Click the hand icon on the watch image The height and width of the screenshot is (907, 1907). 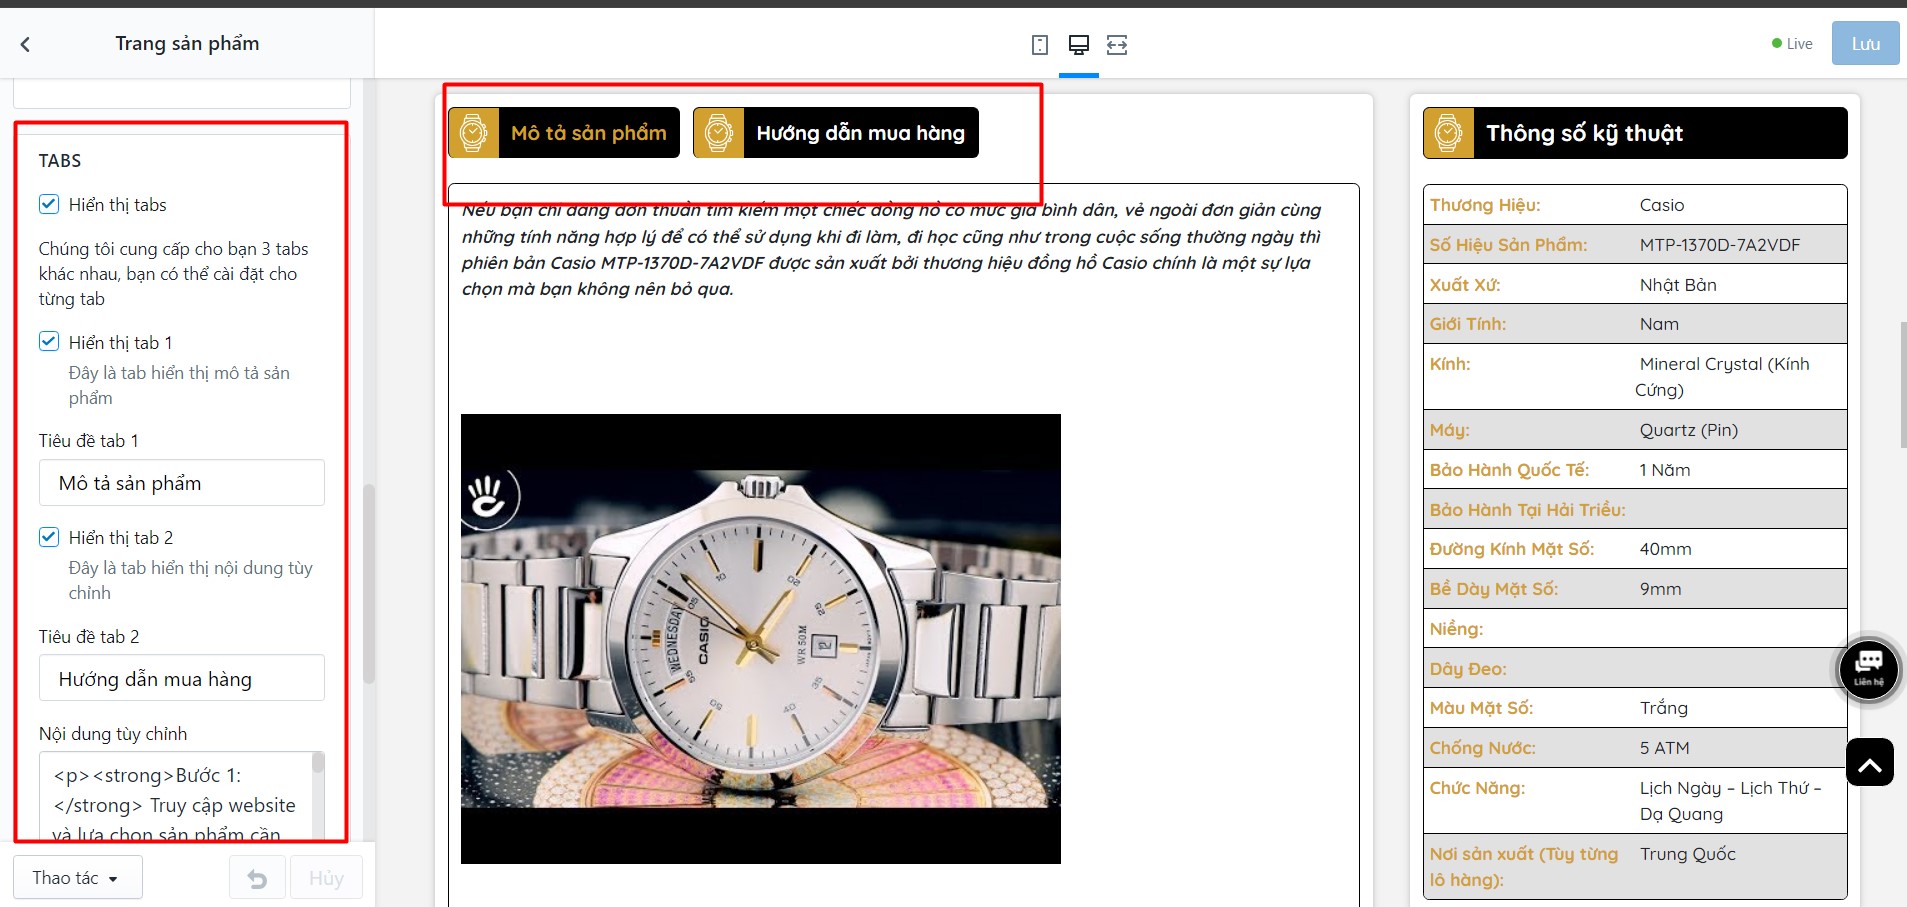pyautogui.click(x=489, y=497)
